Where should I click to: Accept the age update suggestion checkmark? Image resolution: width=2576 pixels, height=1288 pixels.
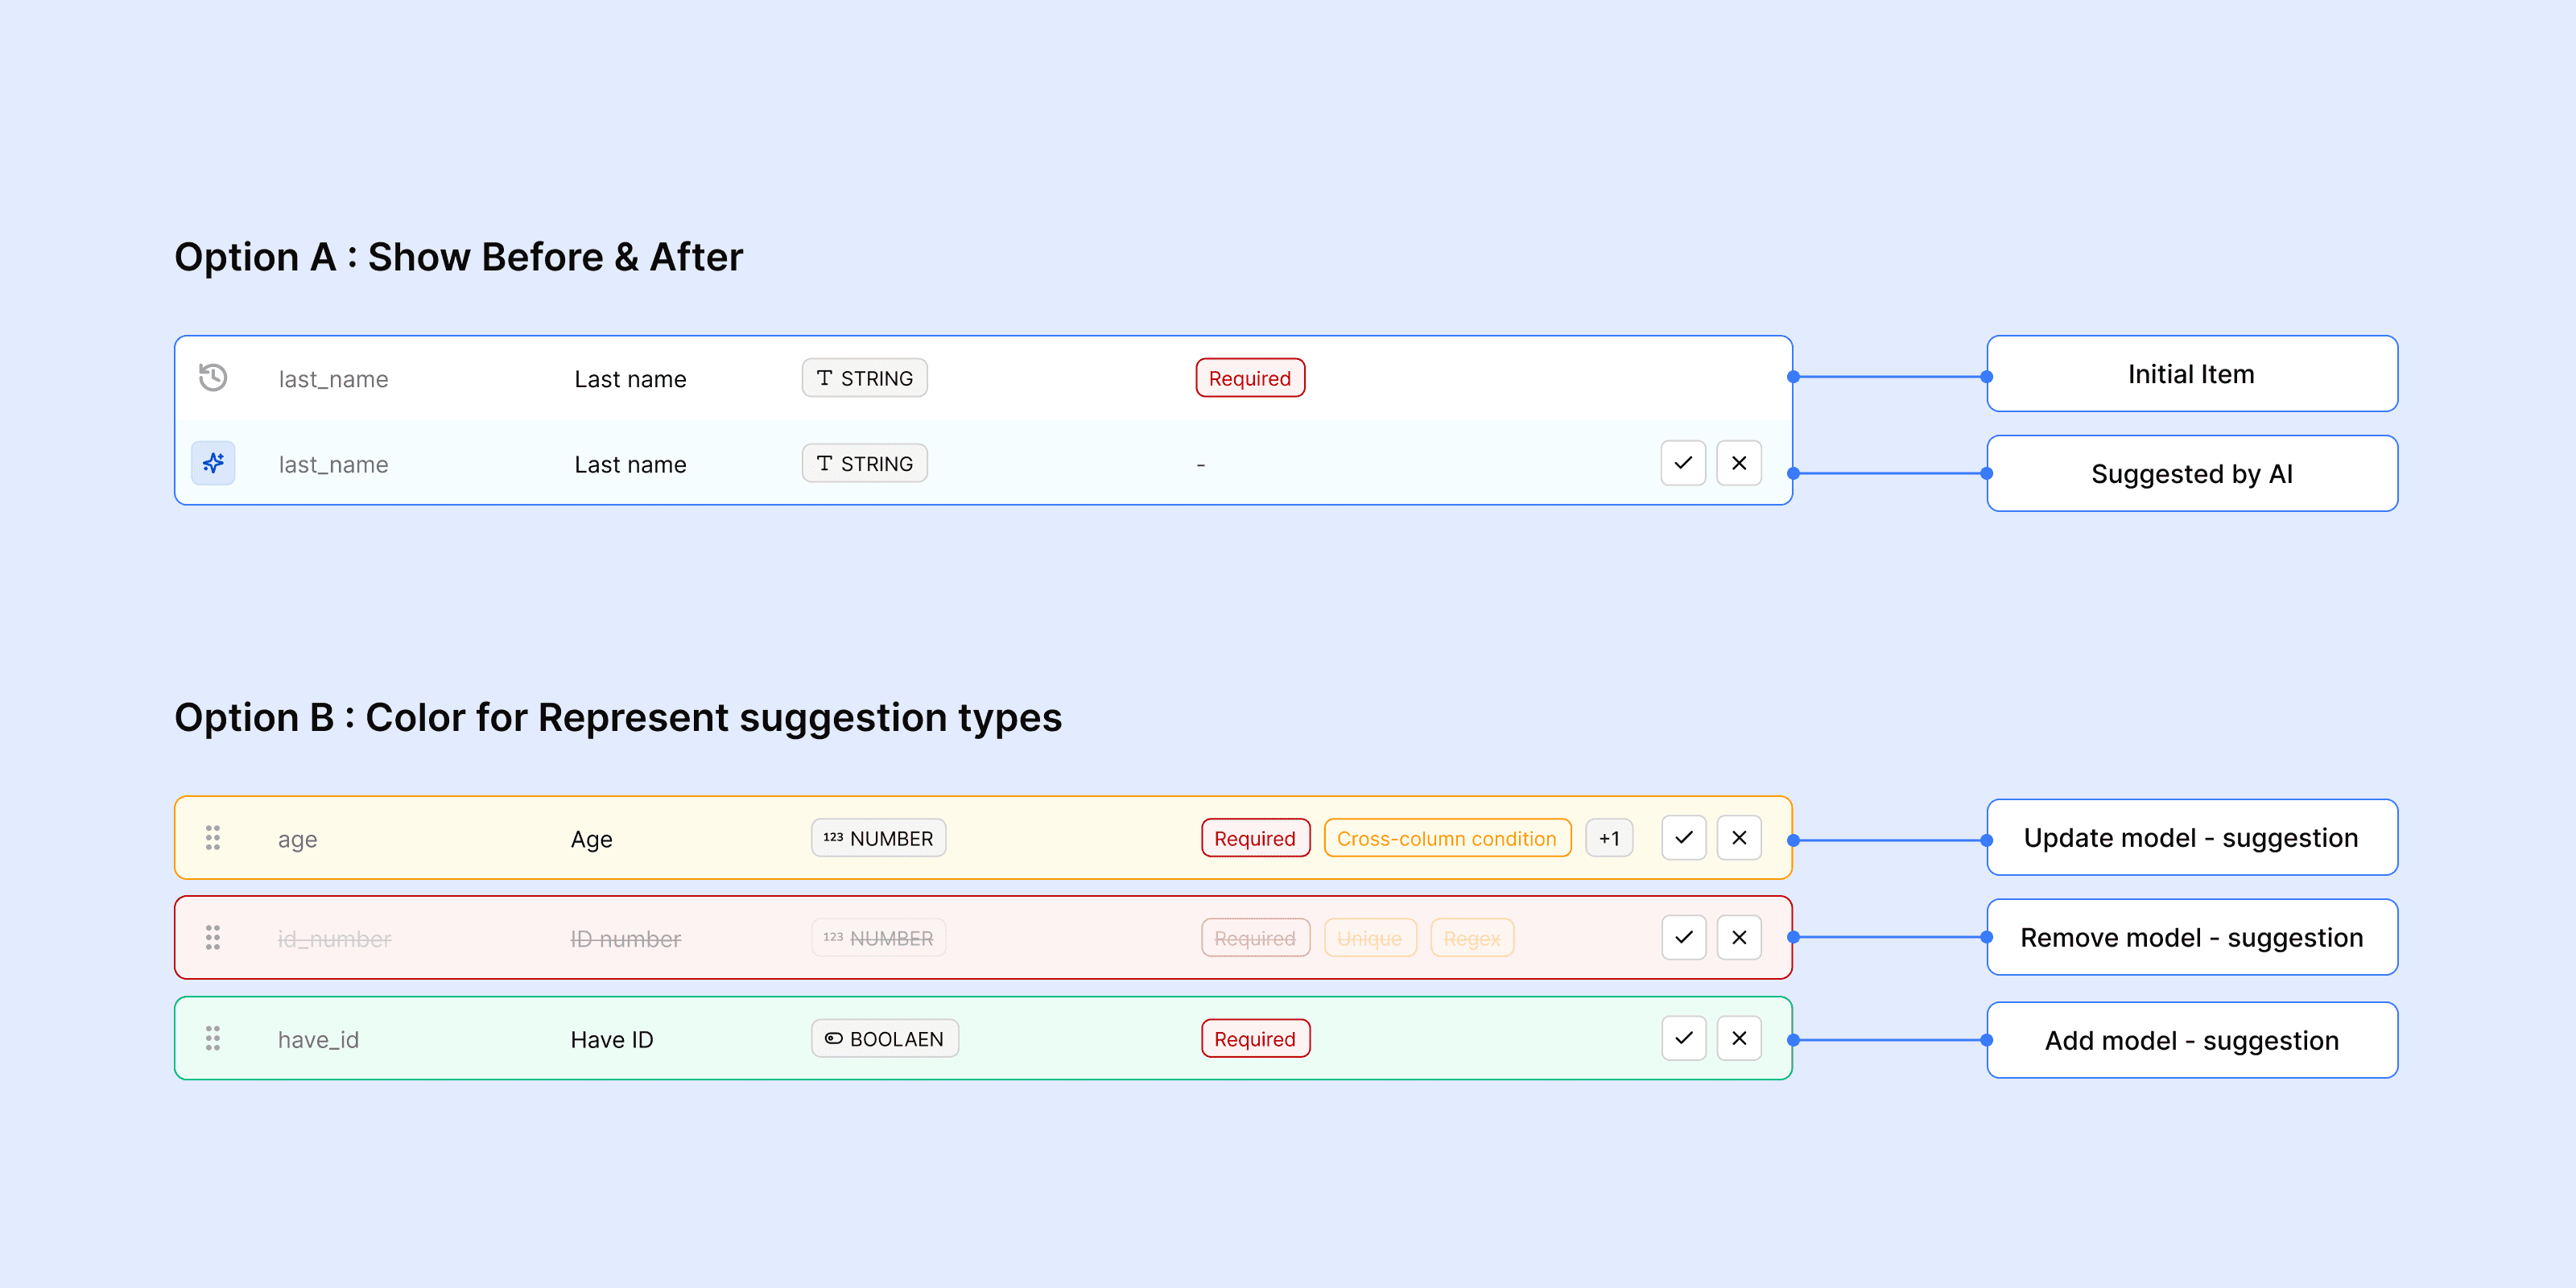1683,838
